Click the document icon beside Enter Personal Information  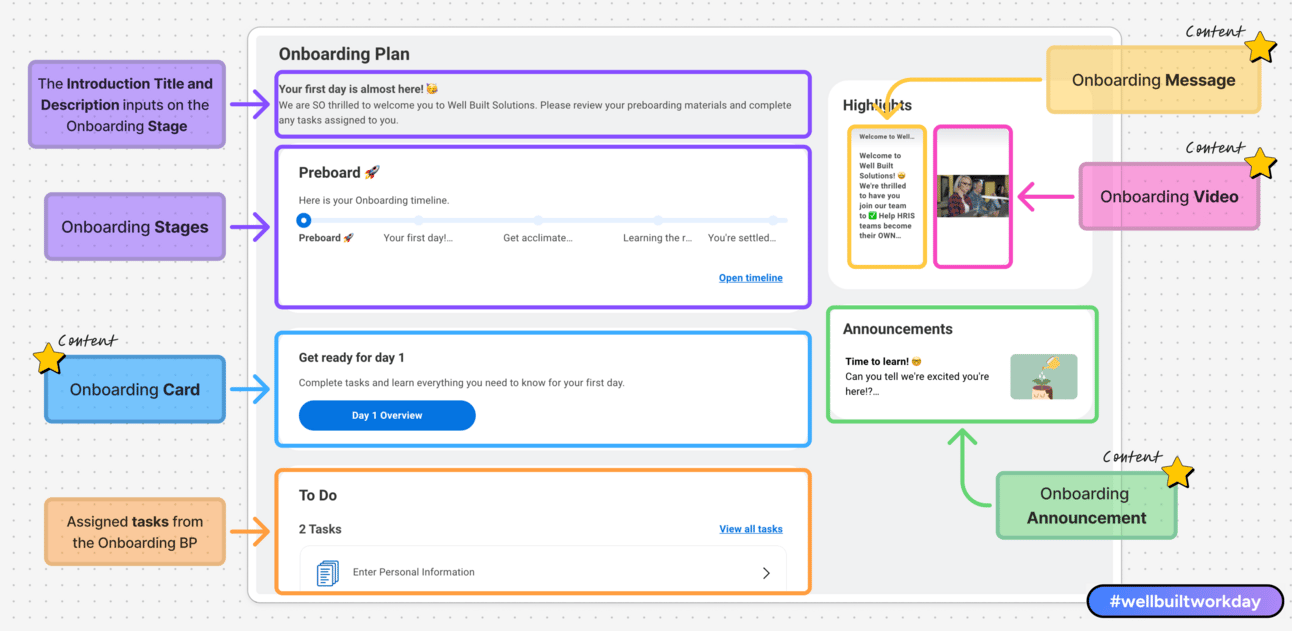point(327,573)
